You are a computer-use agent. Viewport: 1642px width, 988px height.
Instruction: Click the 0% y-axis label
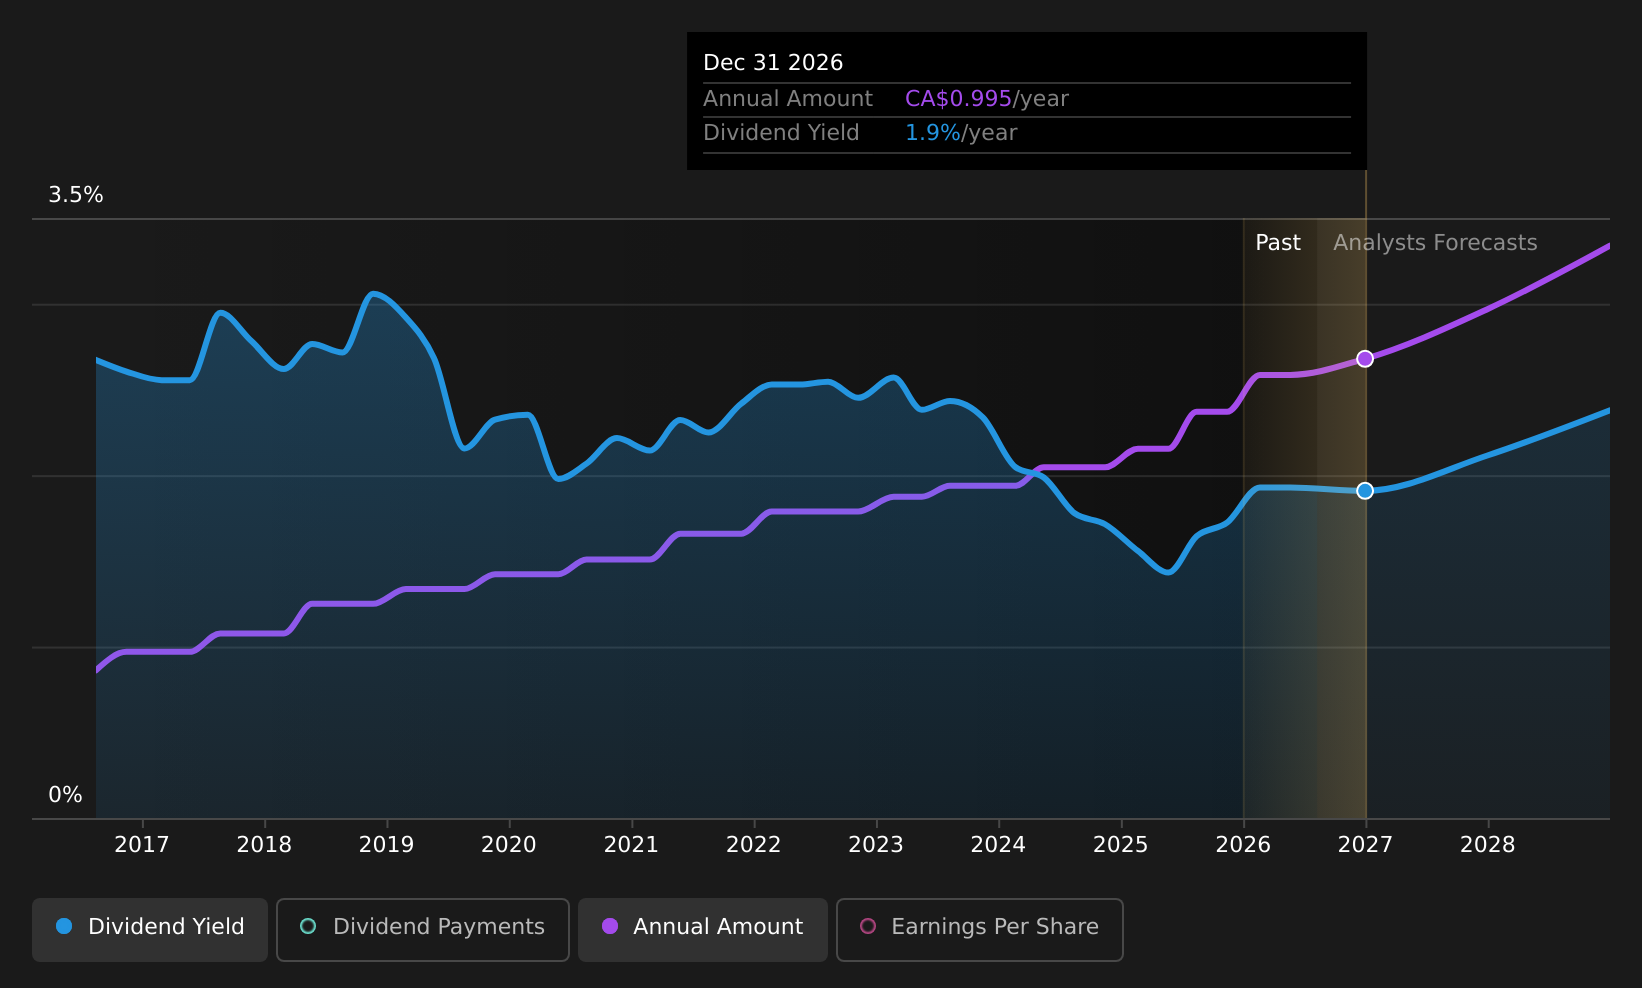[66, 795]
